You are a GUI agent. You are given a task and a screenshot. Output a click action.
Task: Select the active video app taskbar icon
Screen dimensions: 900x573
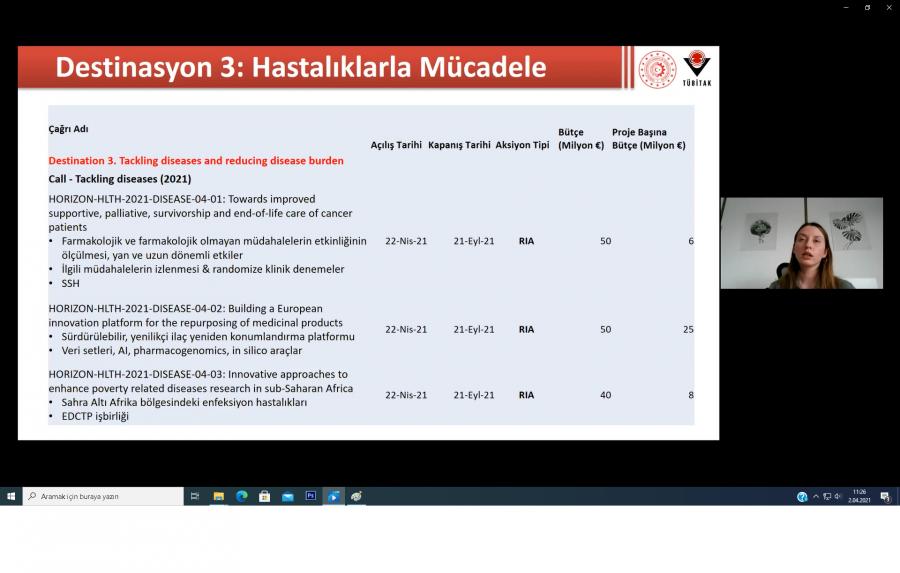(x=334, y=496)
